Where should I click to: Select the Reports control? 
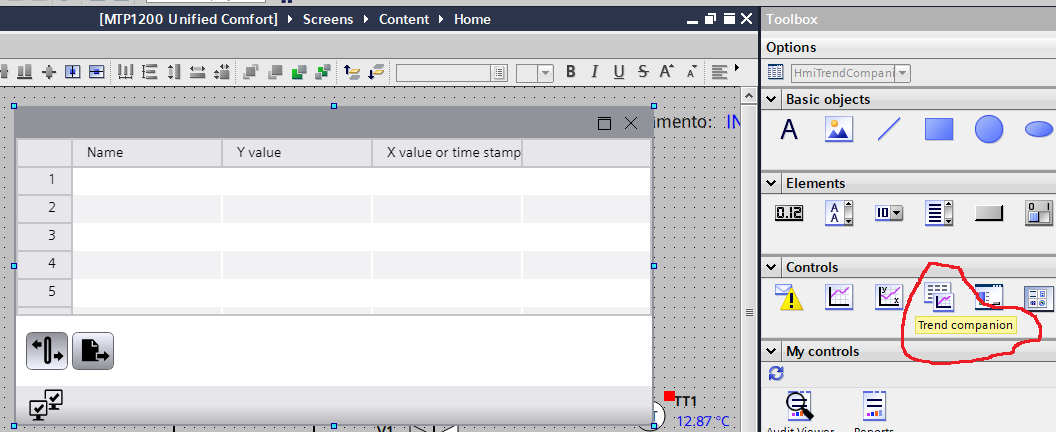coord(873,406)
